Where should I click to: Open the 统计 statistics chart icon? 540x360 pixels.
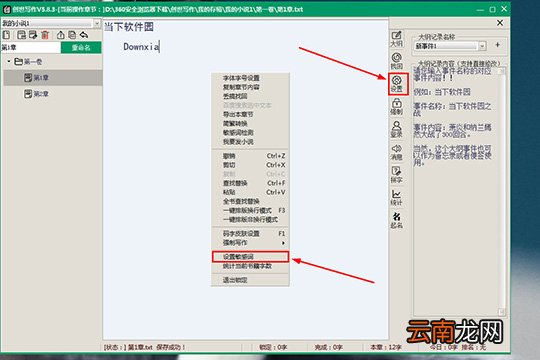point(396,198)
